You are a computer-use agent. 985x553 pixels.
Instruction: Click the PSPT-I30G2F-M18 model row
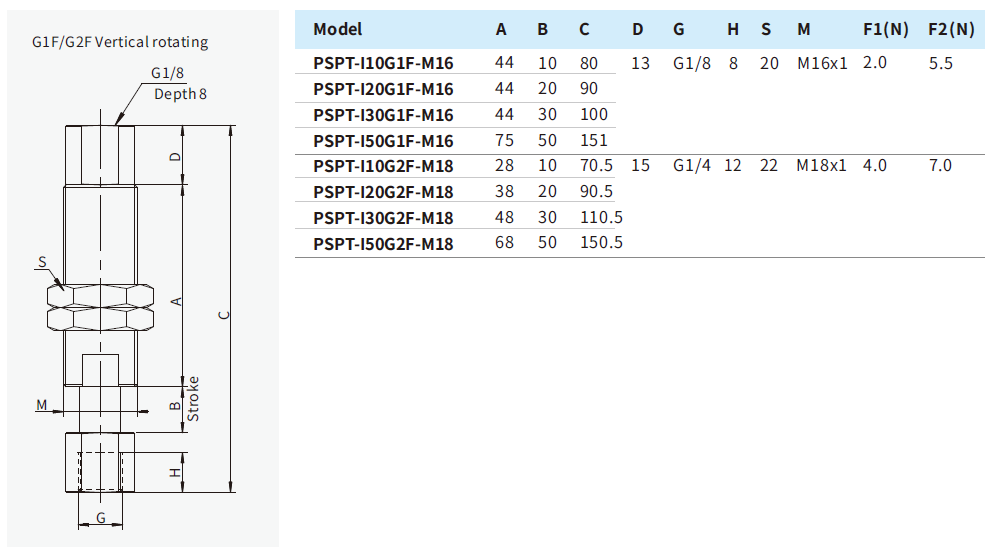(x=383, y=218)
